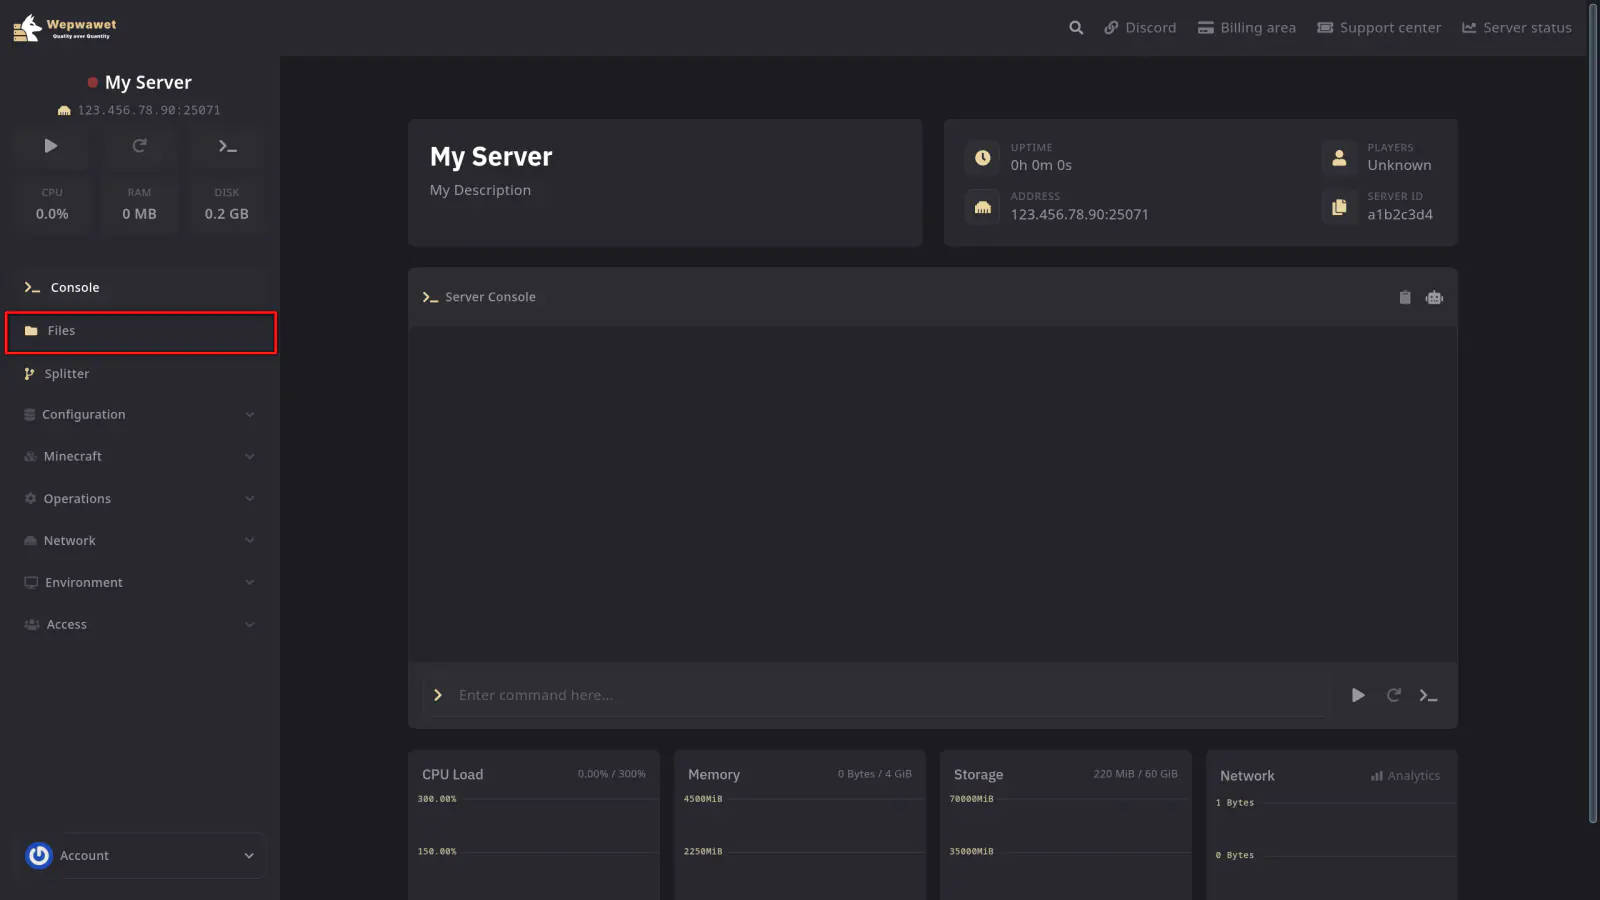The image size is (1600, 900).
Task: Click the robot icon in Server Console header
Action: tap(1434, 297)
